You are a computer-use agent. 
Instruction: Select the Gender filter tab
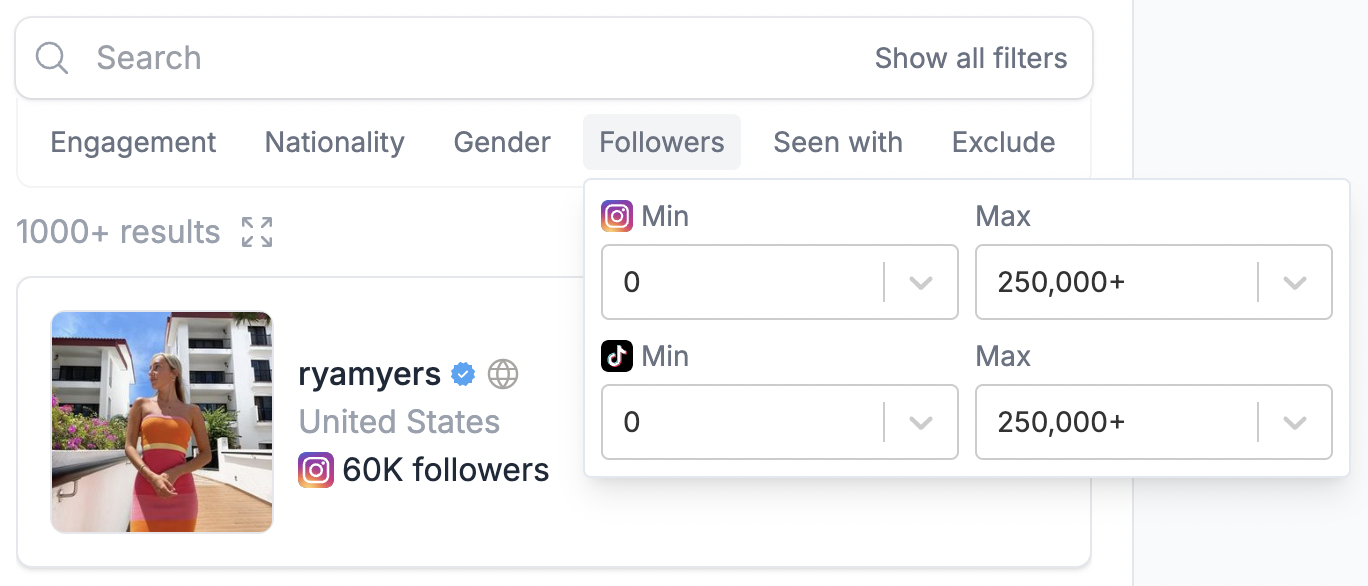[502, 142]
